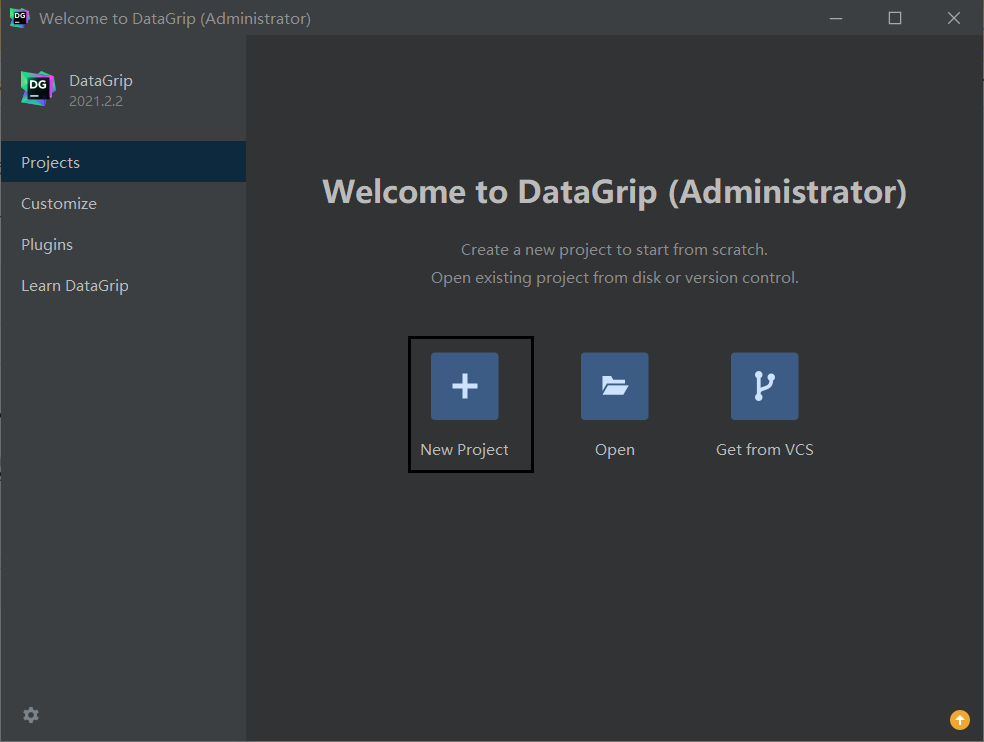Image resolution: width=984 pixels, height=742 pixels.
Task: Click the Open label text
Action: point(614,450)
